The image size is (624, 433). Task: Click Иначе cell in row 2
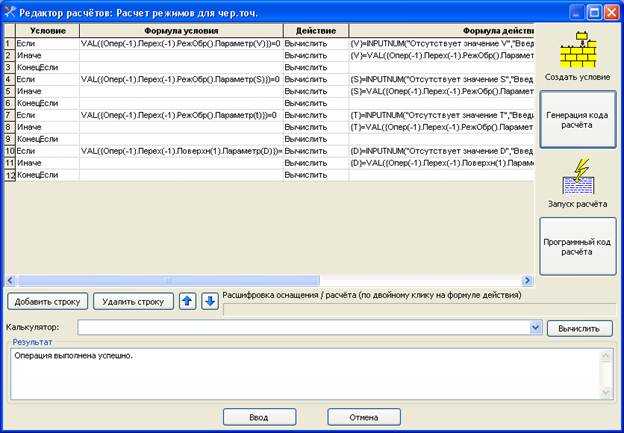click(x=47, y=55)
